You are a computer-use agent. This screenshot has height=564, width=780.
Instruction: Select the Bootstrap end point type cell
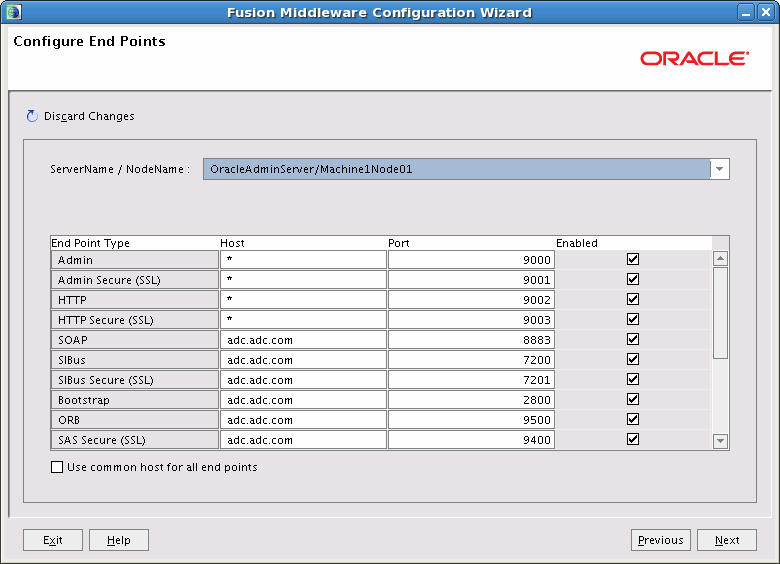tap(135, 400)
